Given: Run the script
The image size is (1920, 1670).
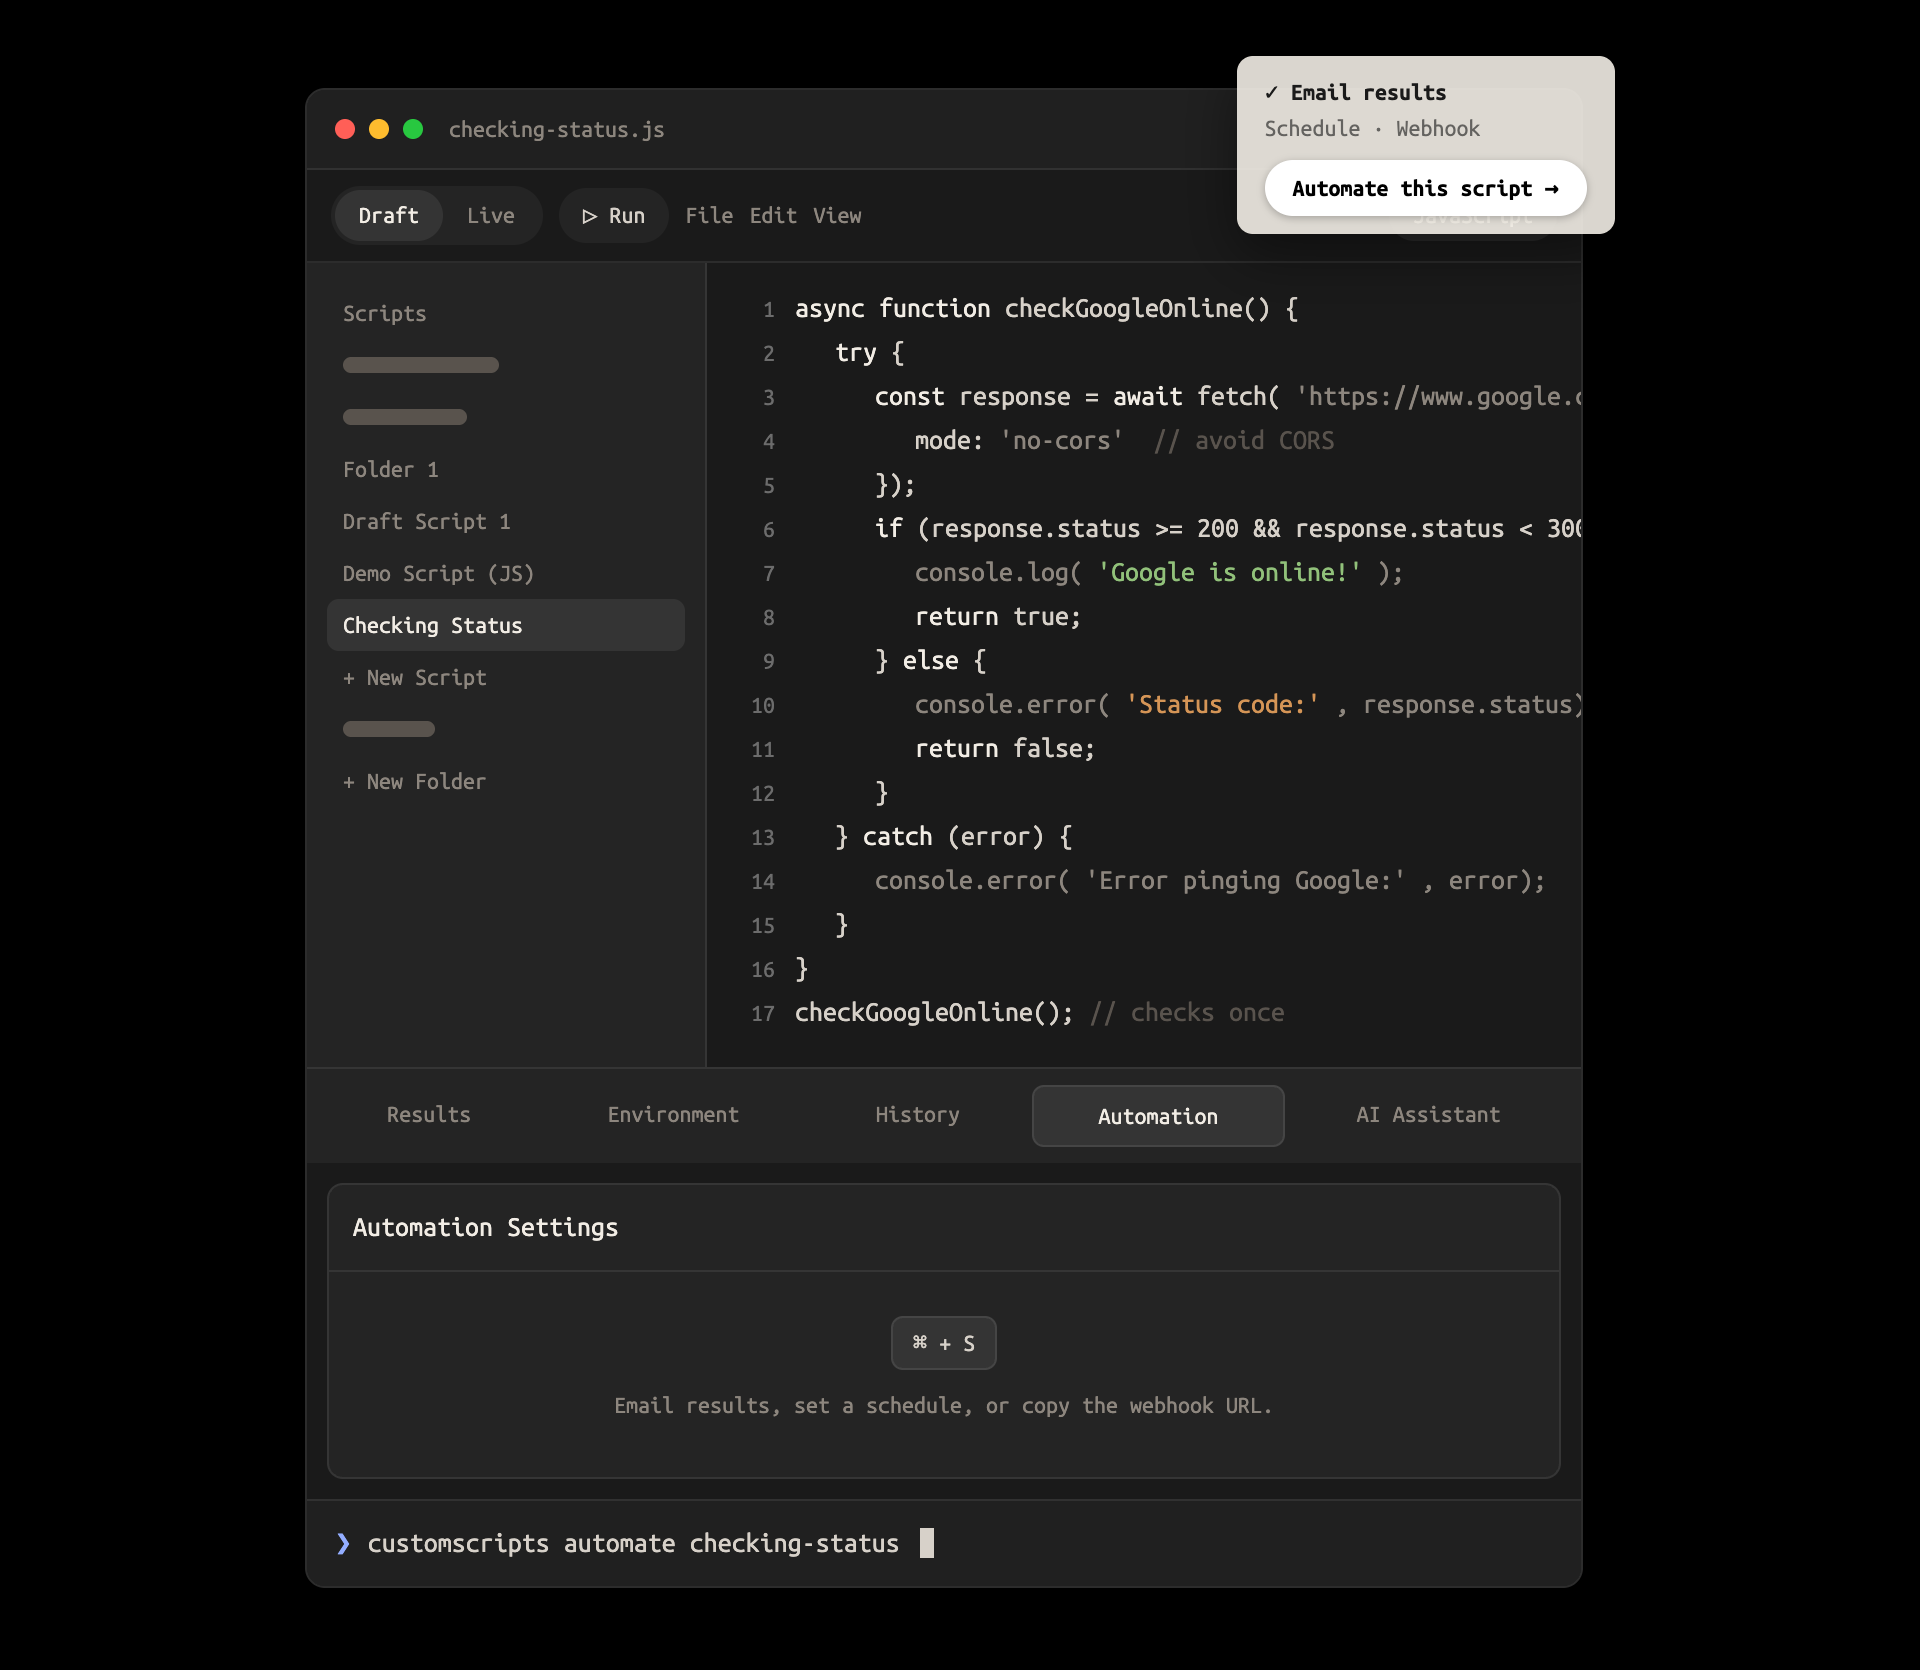Looking at the screenshot, I should [x=613, y=215].
